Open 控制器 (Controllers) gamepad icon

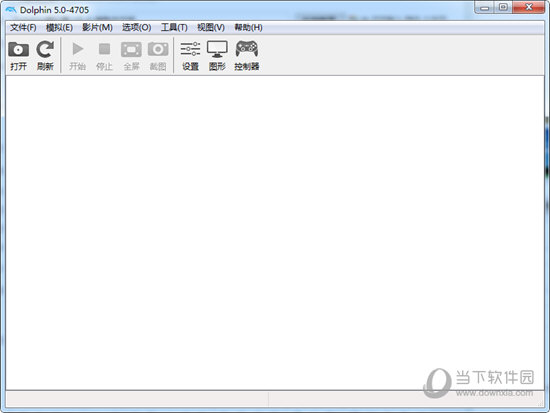[247, 49]
